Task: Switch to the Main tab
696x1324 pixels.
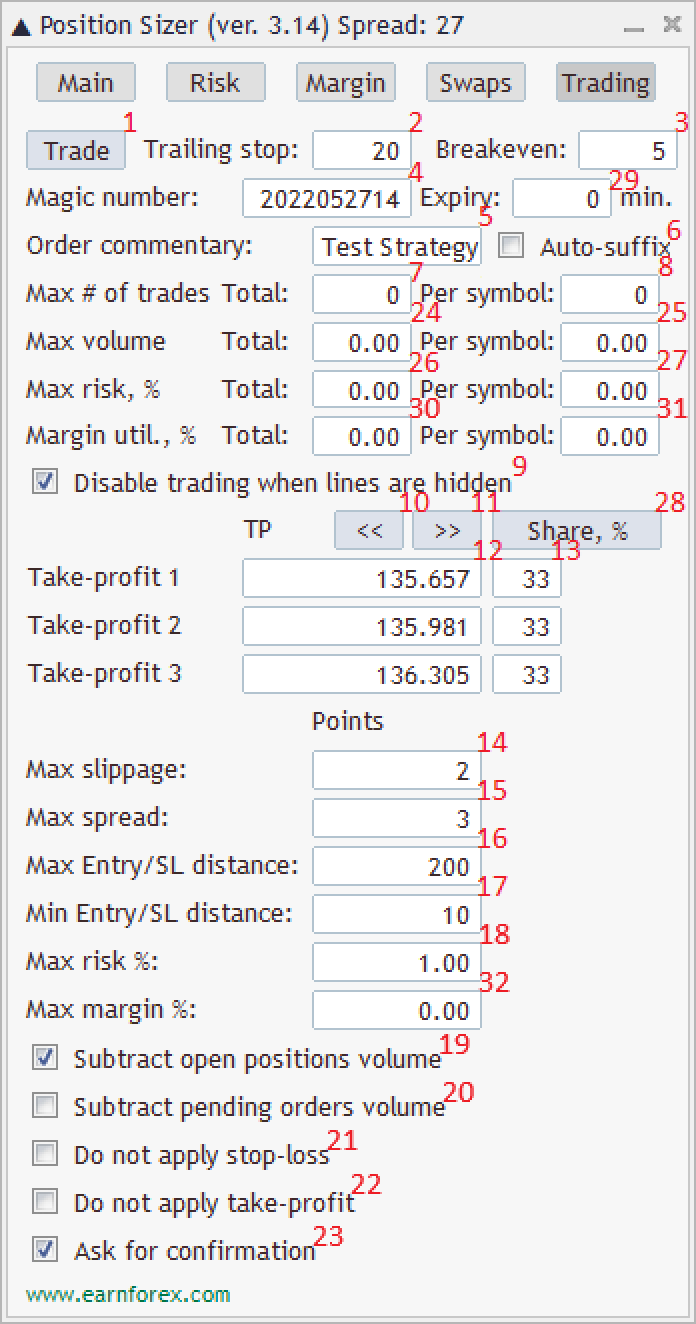Action: 85,83
